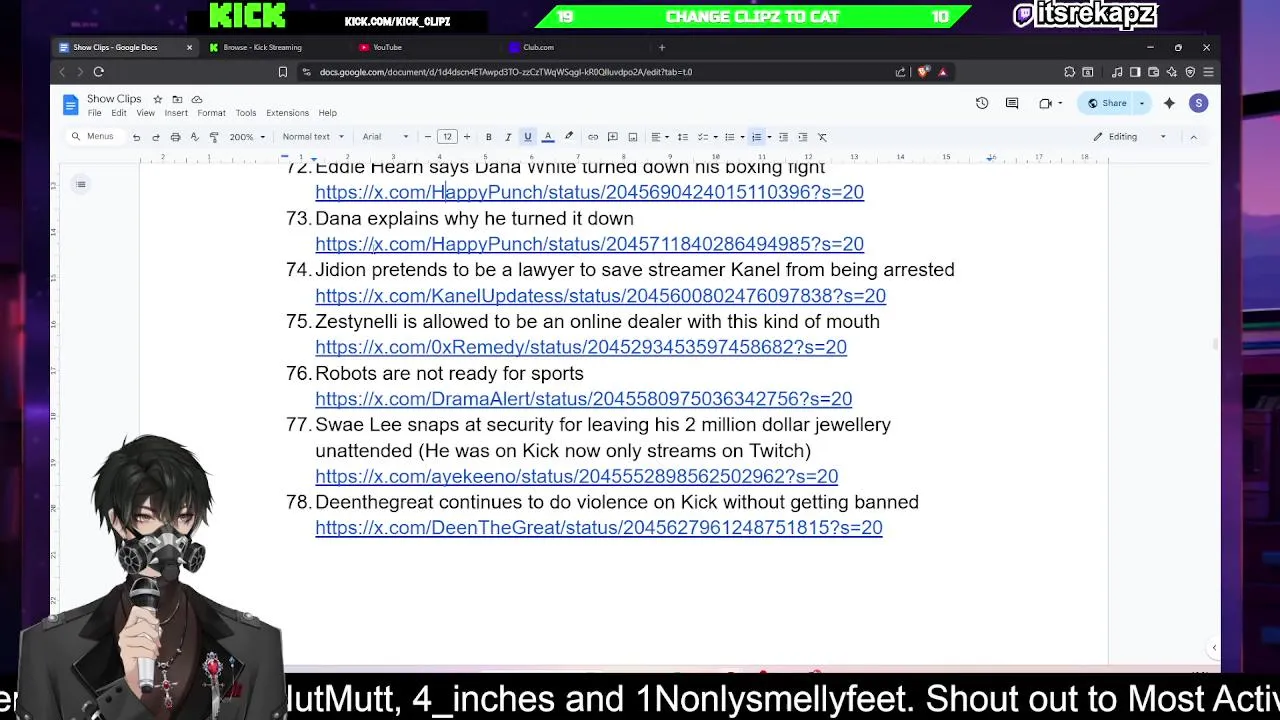Print the document via toolbar icon
Image resolution: width=1280 pixels, height=720 pixels.
pyautogui.click(x=175, y=137)
